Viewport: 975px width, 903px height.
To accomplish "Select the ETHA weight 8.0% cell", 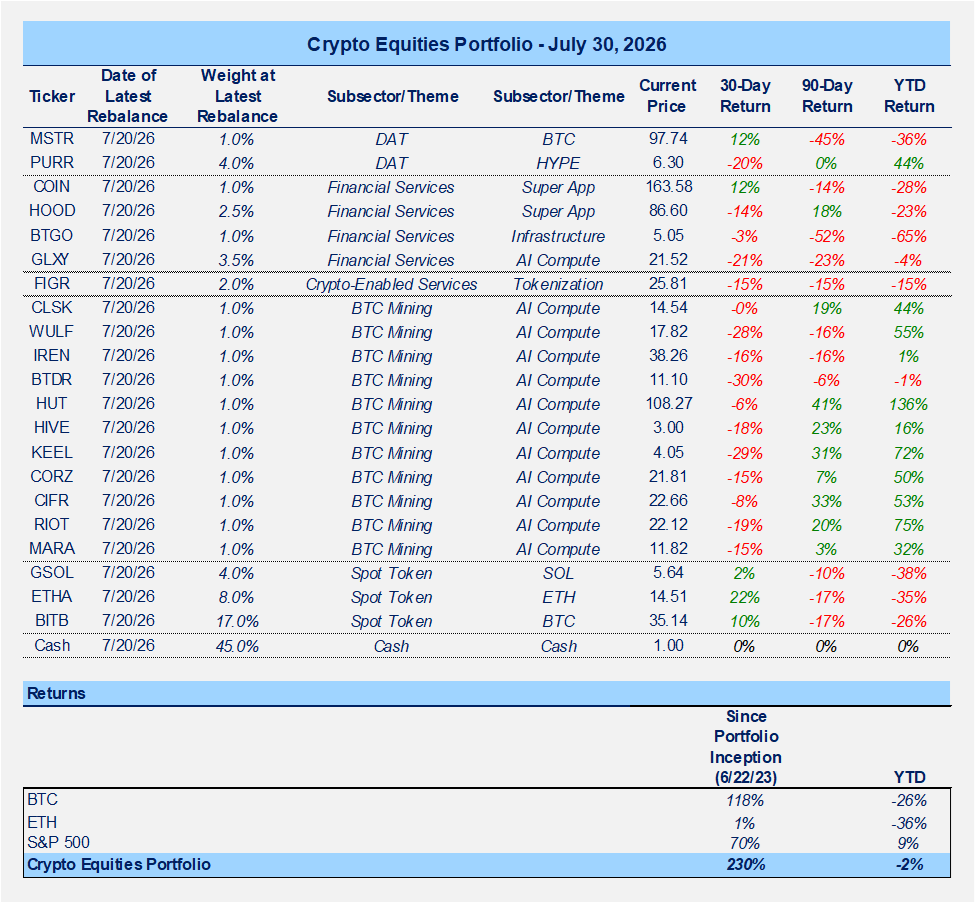I will tap(236, 598).
